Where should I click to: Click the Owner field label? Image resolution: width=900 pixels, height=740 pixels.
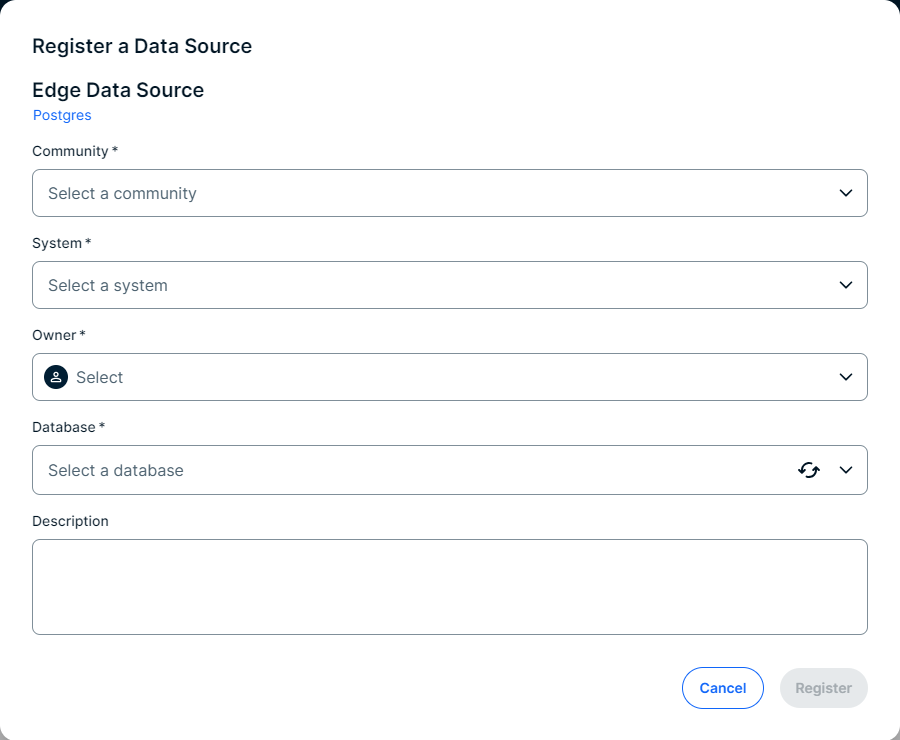point(54,335)
